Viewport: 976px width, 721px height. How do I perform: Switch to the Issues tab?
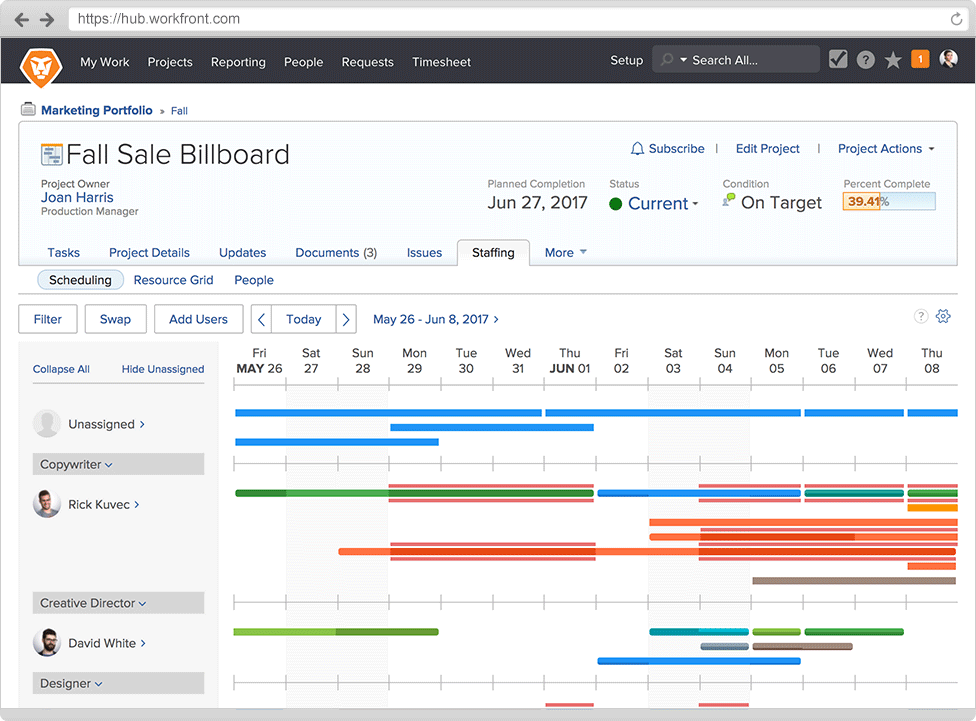tap(424, 253)
